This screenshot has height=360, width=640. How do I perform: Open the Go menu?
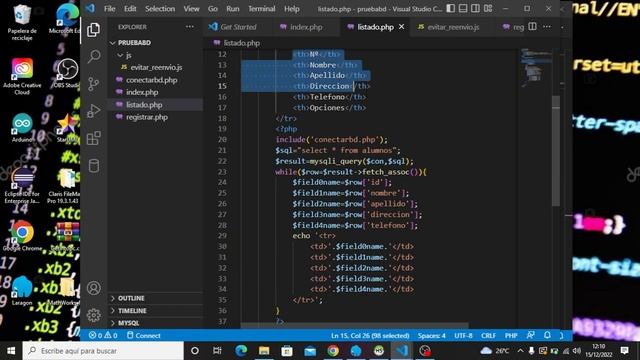click(x=213, y=9)
